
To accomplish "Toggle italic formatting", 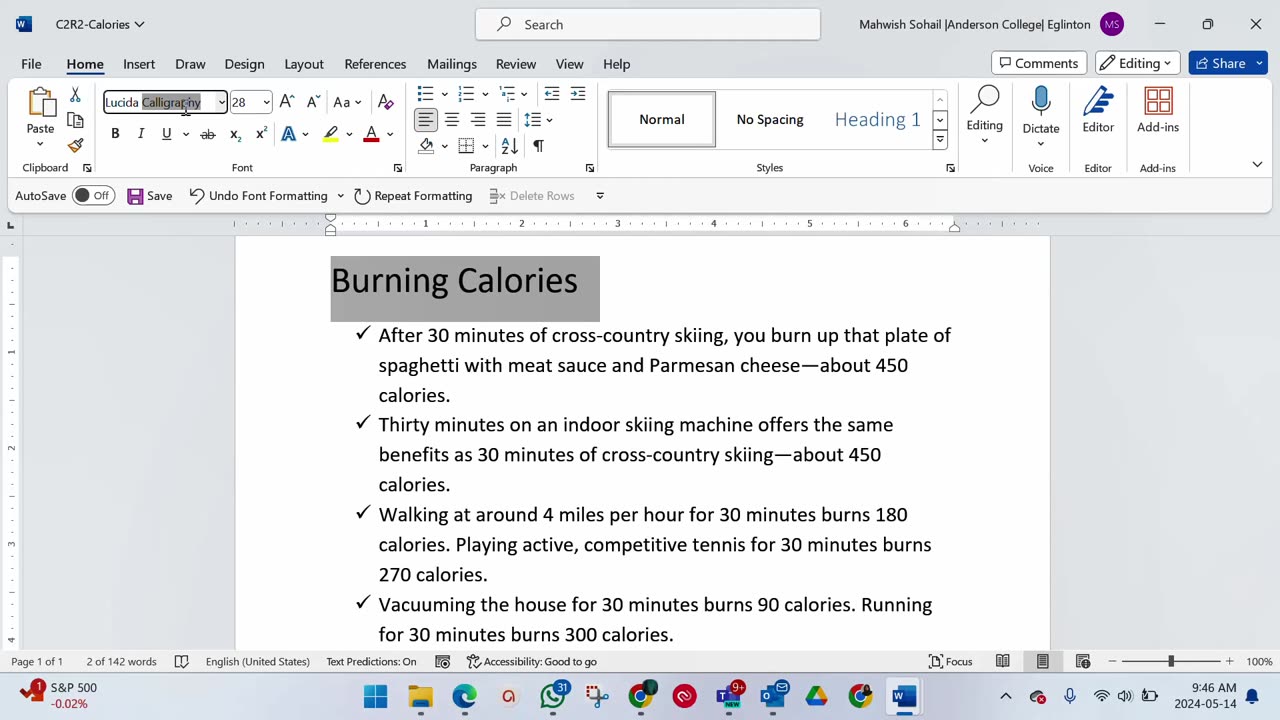I will click(141, 134).
